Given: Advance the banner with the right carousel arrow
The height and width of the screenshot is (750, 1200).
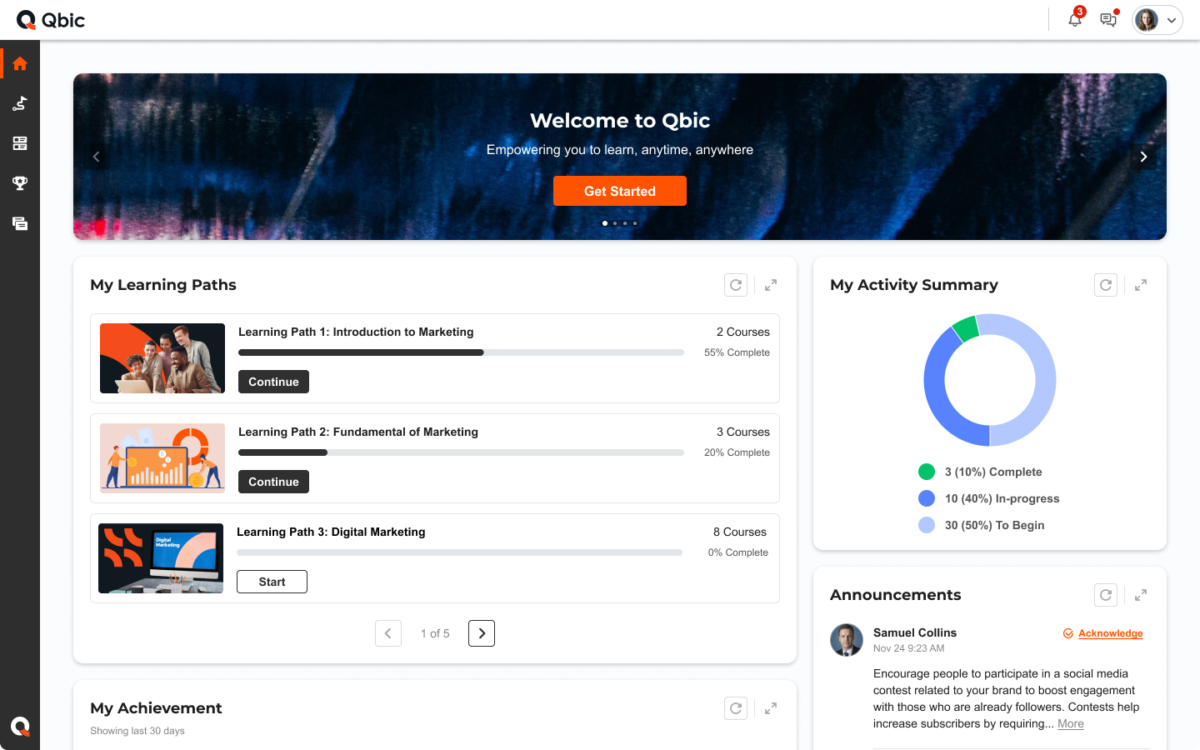Looking at the screenshot, I should (x=1142, y=156).
